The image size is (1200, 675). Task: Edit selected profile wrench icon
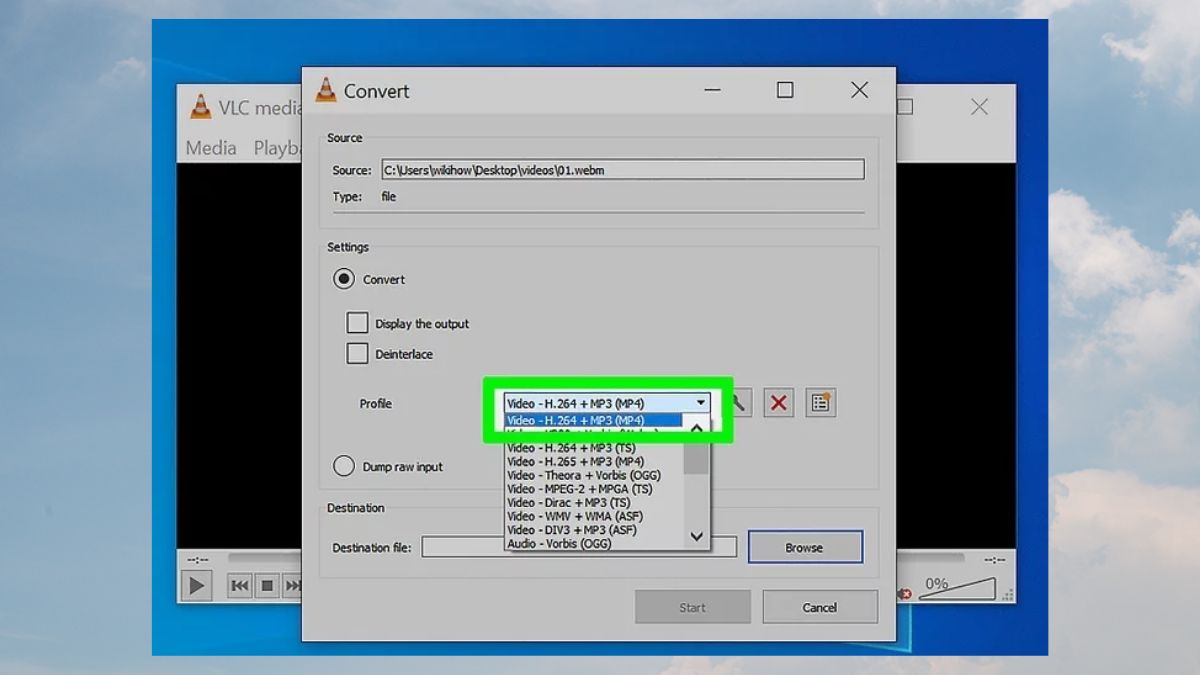[x=739, y=403]
